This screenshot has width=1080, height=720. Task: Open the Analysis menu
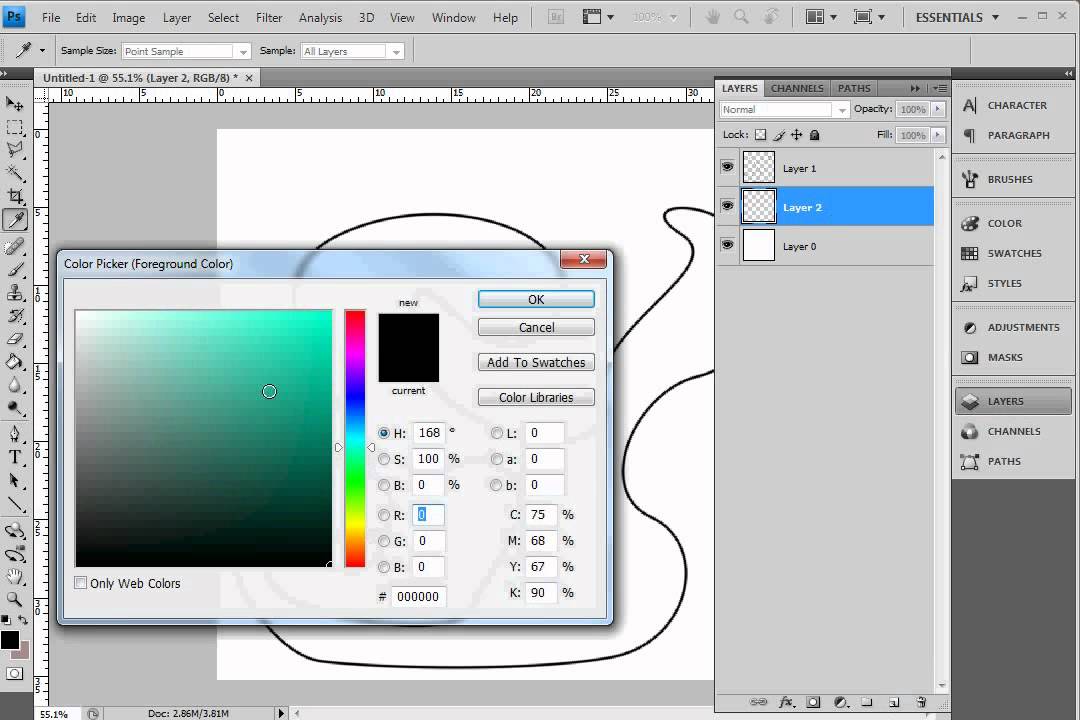coord(320,18)
